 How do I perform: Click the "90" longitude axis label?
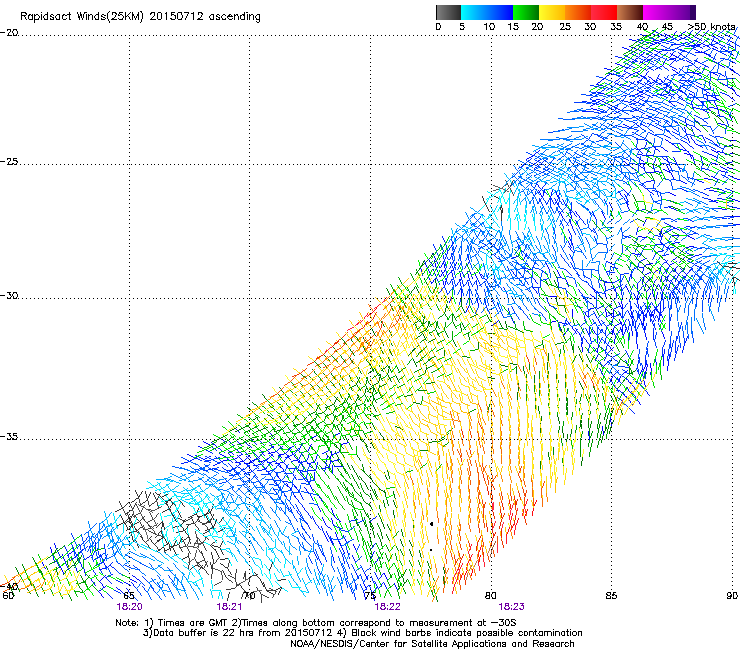[732, 596]
